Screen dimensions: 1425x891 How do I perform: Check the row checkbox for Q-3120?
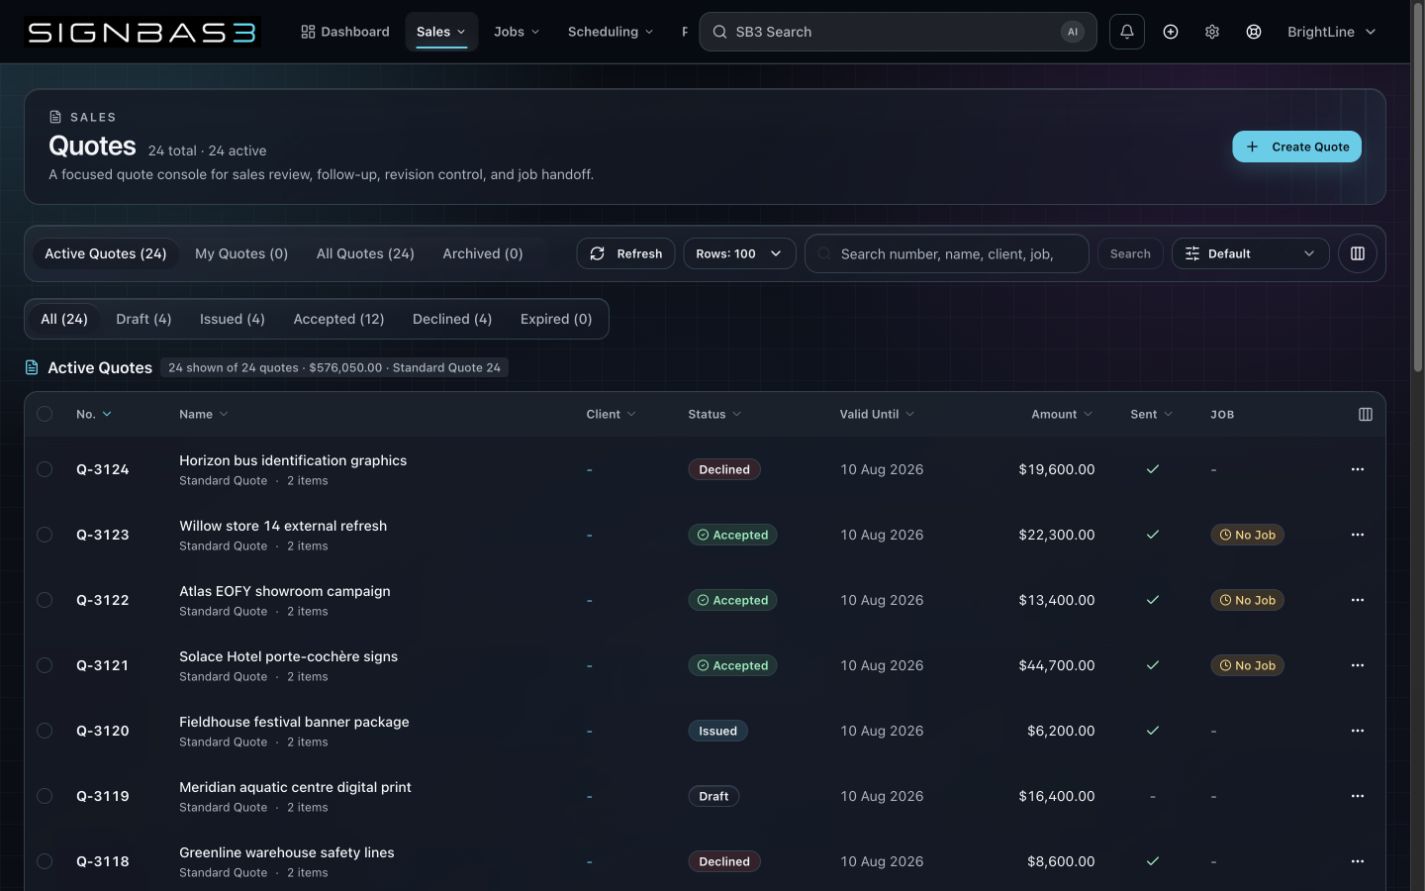point(45,731)
